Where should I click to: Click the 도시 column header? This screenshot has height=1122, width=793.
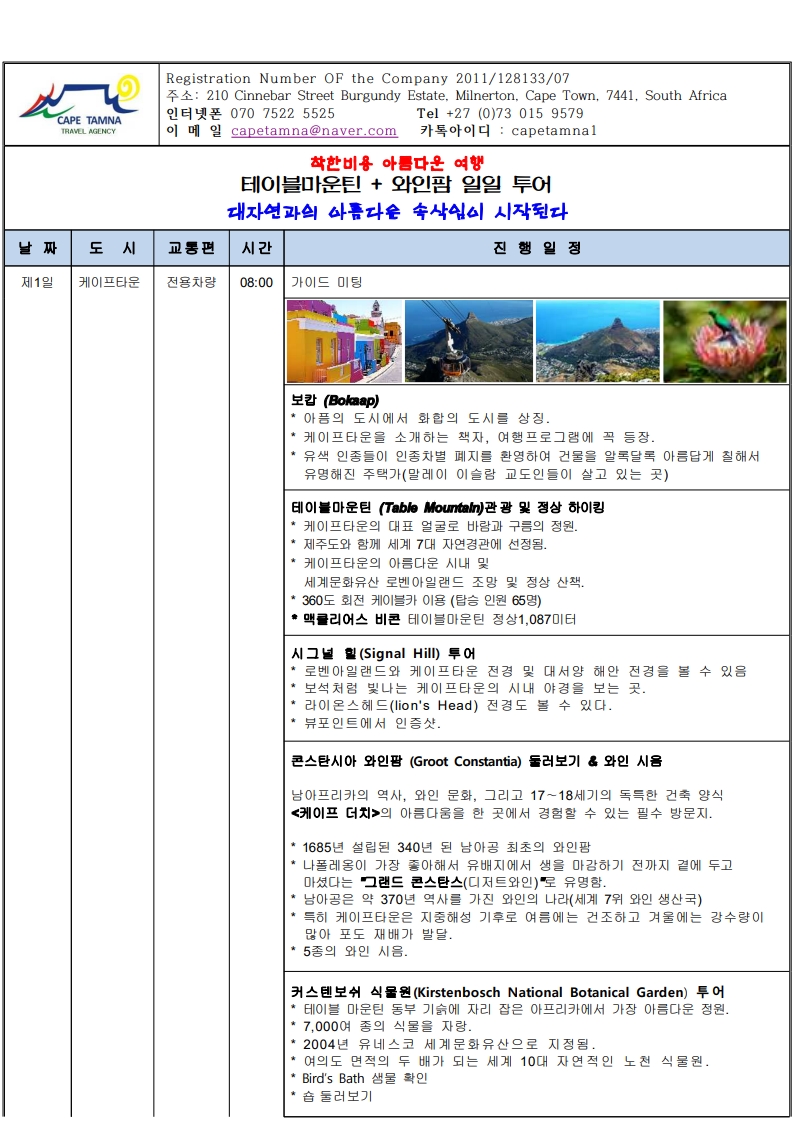point(112,248)
